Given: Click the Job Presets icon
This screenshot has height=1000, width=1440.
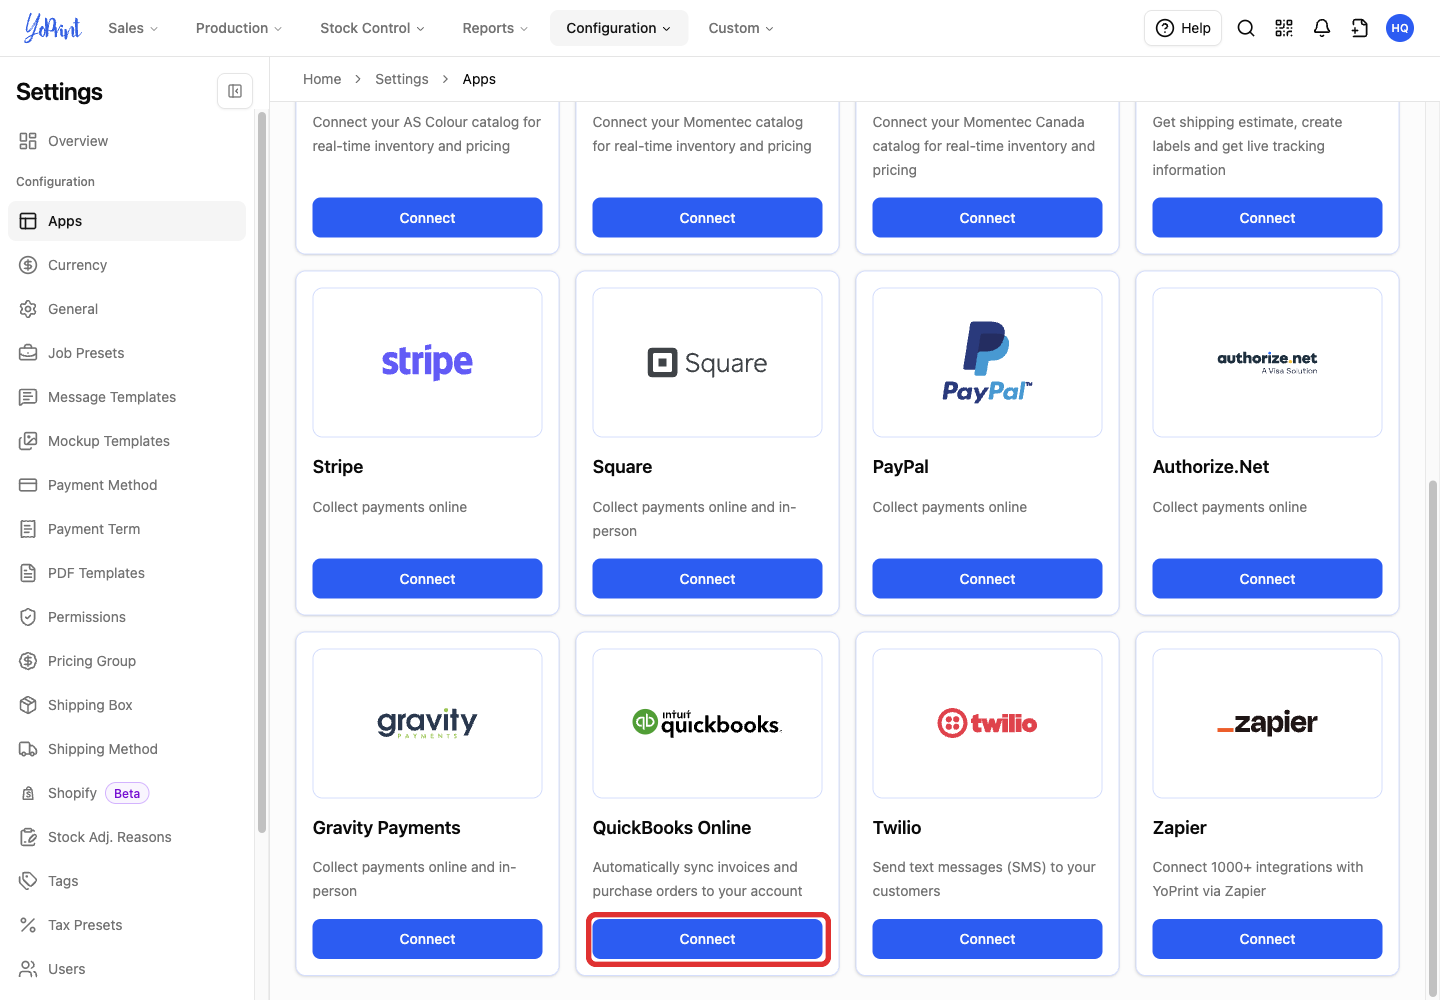Looking at the screenshot, I should coord(28,353).
